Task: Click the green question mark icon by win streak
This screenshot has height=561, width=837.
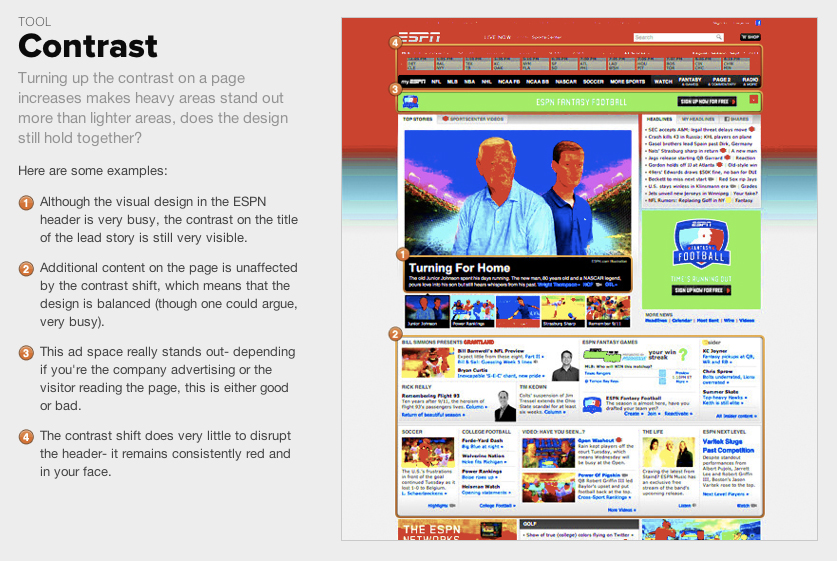Action: (x=683, y=354)
